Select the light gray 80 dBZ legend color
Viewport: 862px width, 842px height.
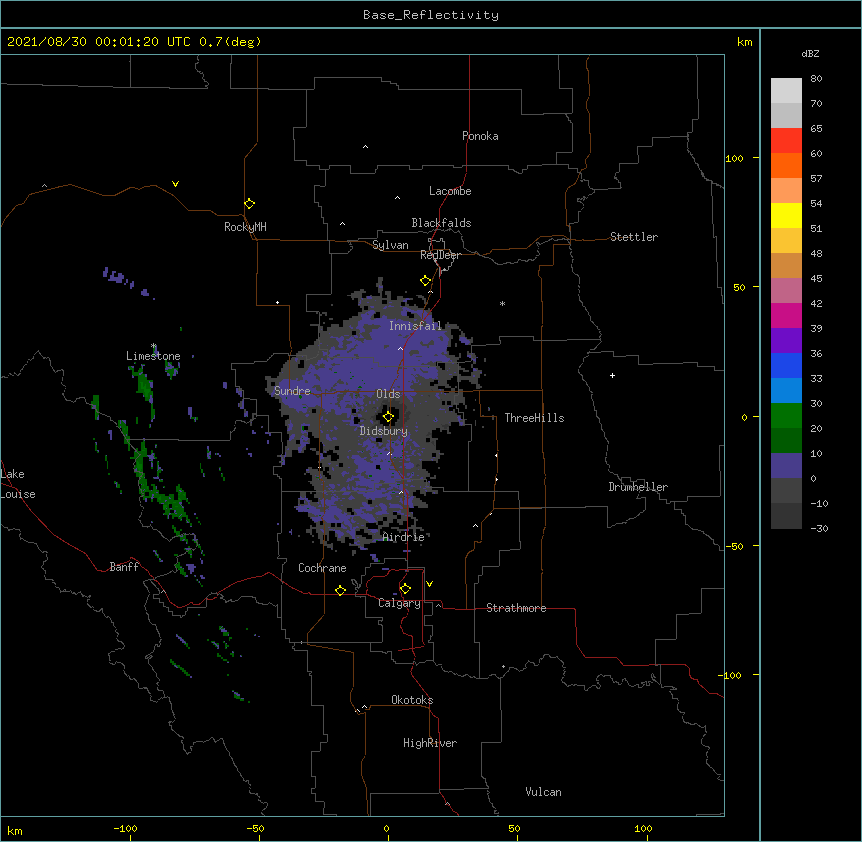tap(786, 90)
